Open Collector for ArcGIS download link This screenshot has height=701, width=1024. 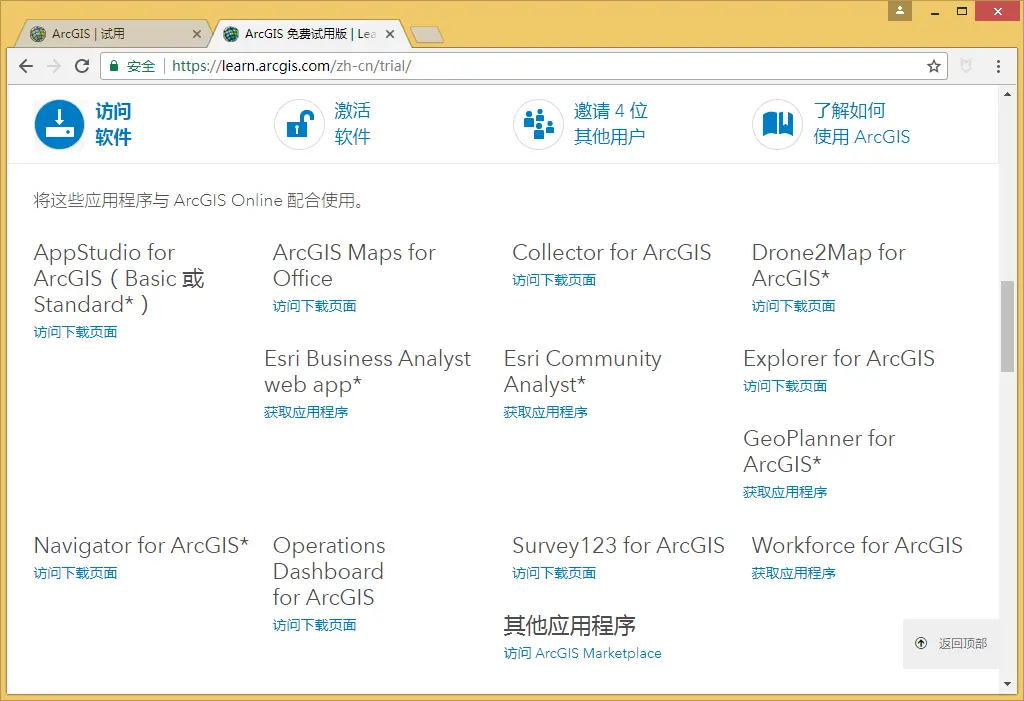coord(554,280)
